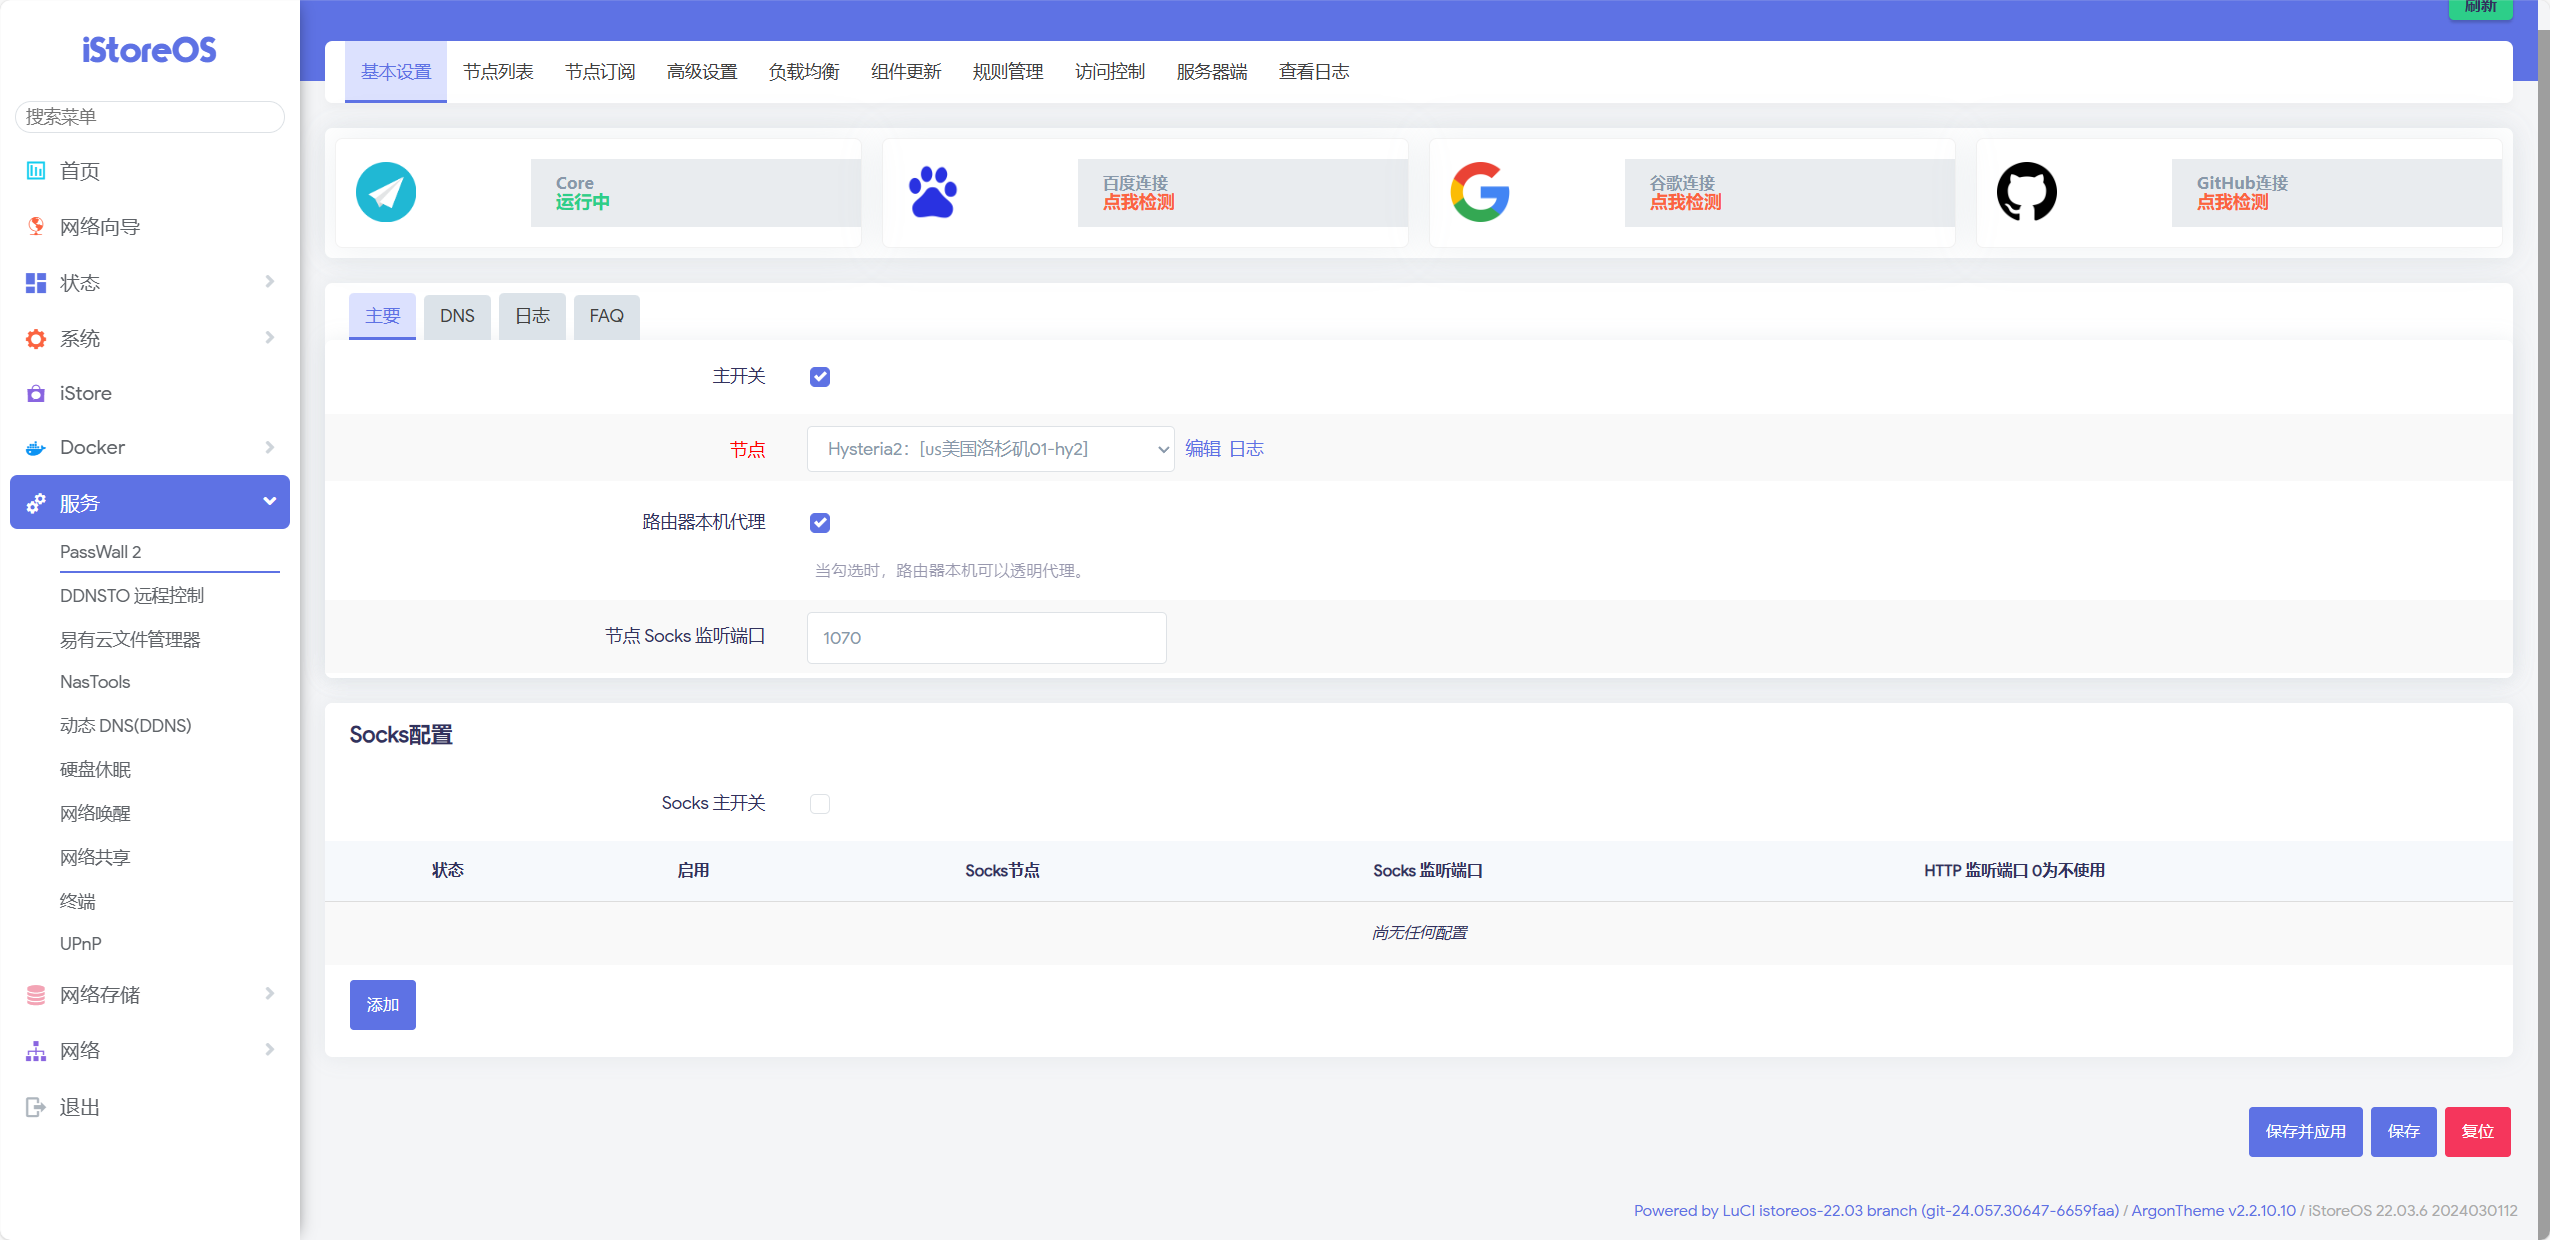This screenshot has height=1240, width=2550.
Task: Select the 主要 sub-tab
Action: 382,316
